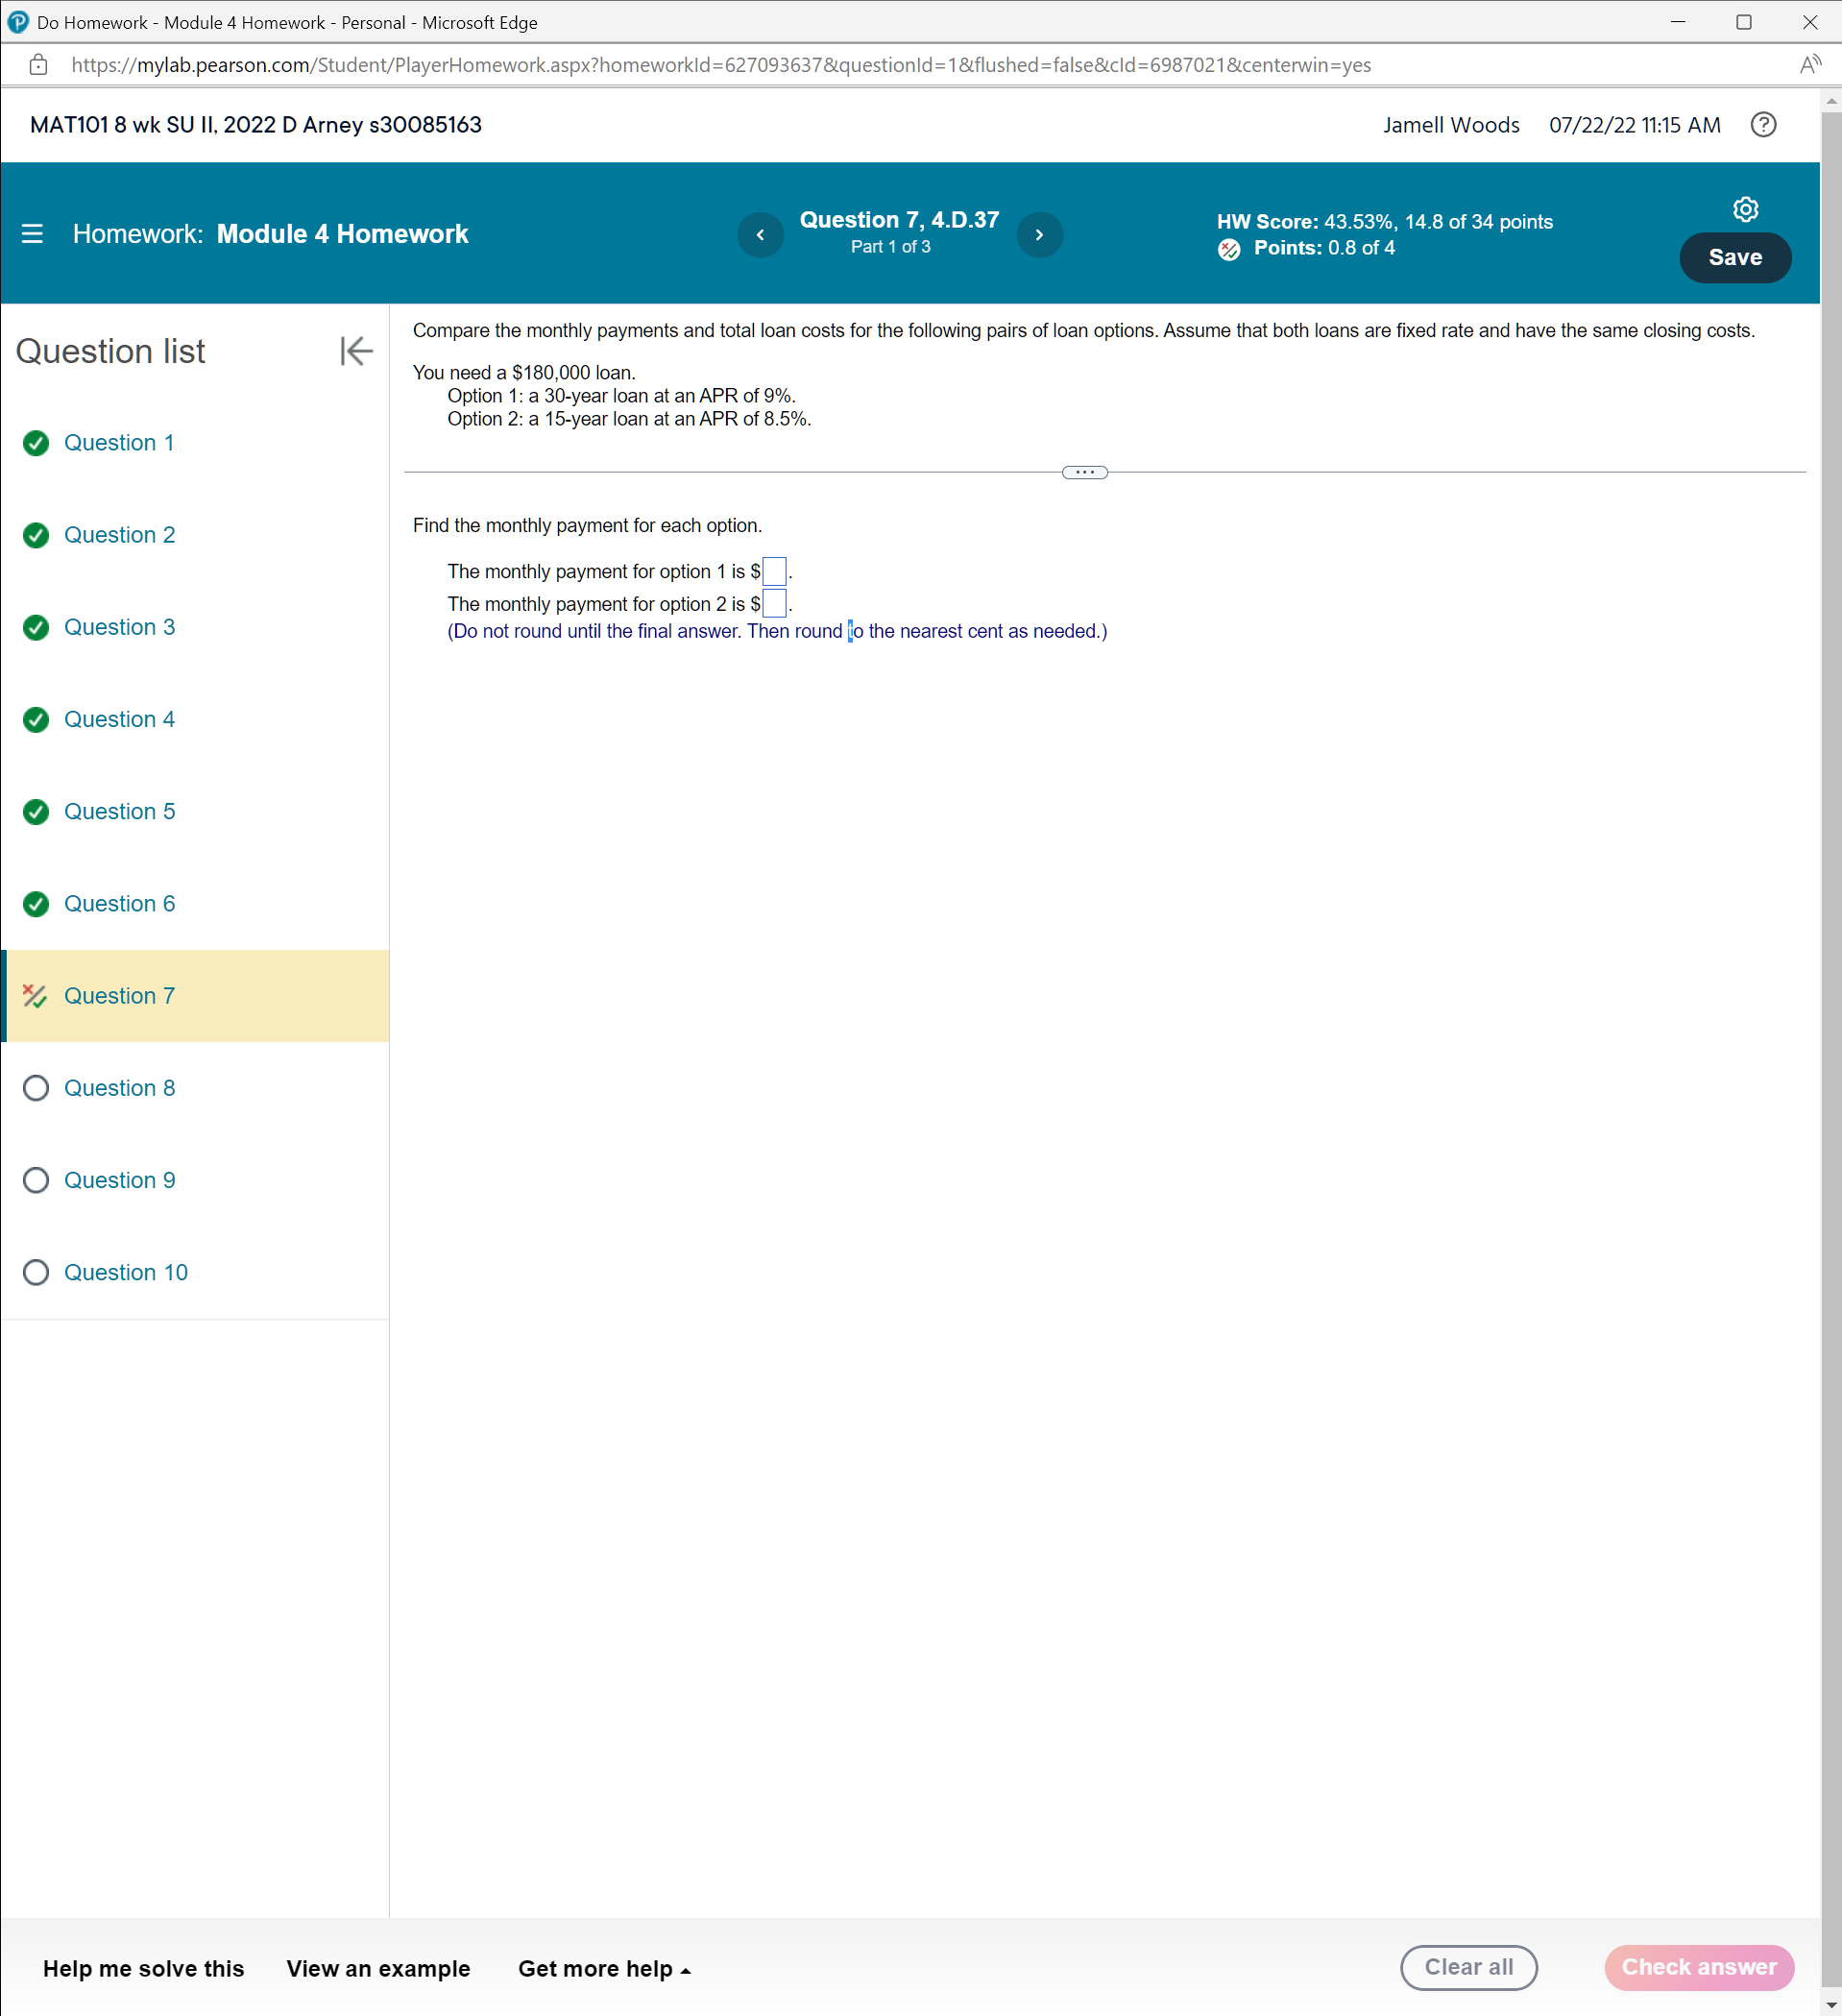Click View an example
The width and height of the screenshot is (1842, 2016).
pyautogui.click(x=378, y=1969)
